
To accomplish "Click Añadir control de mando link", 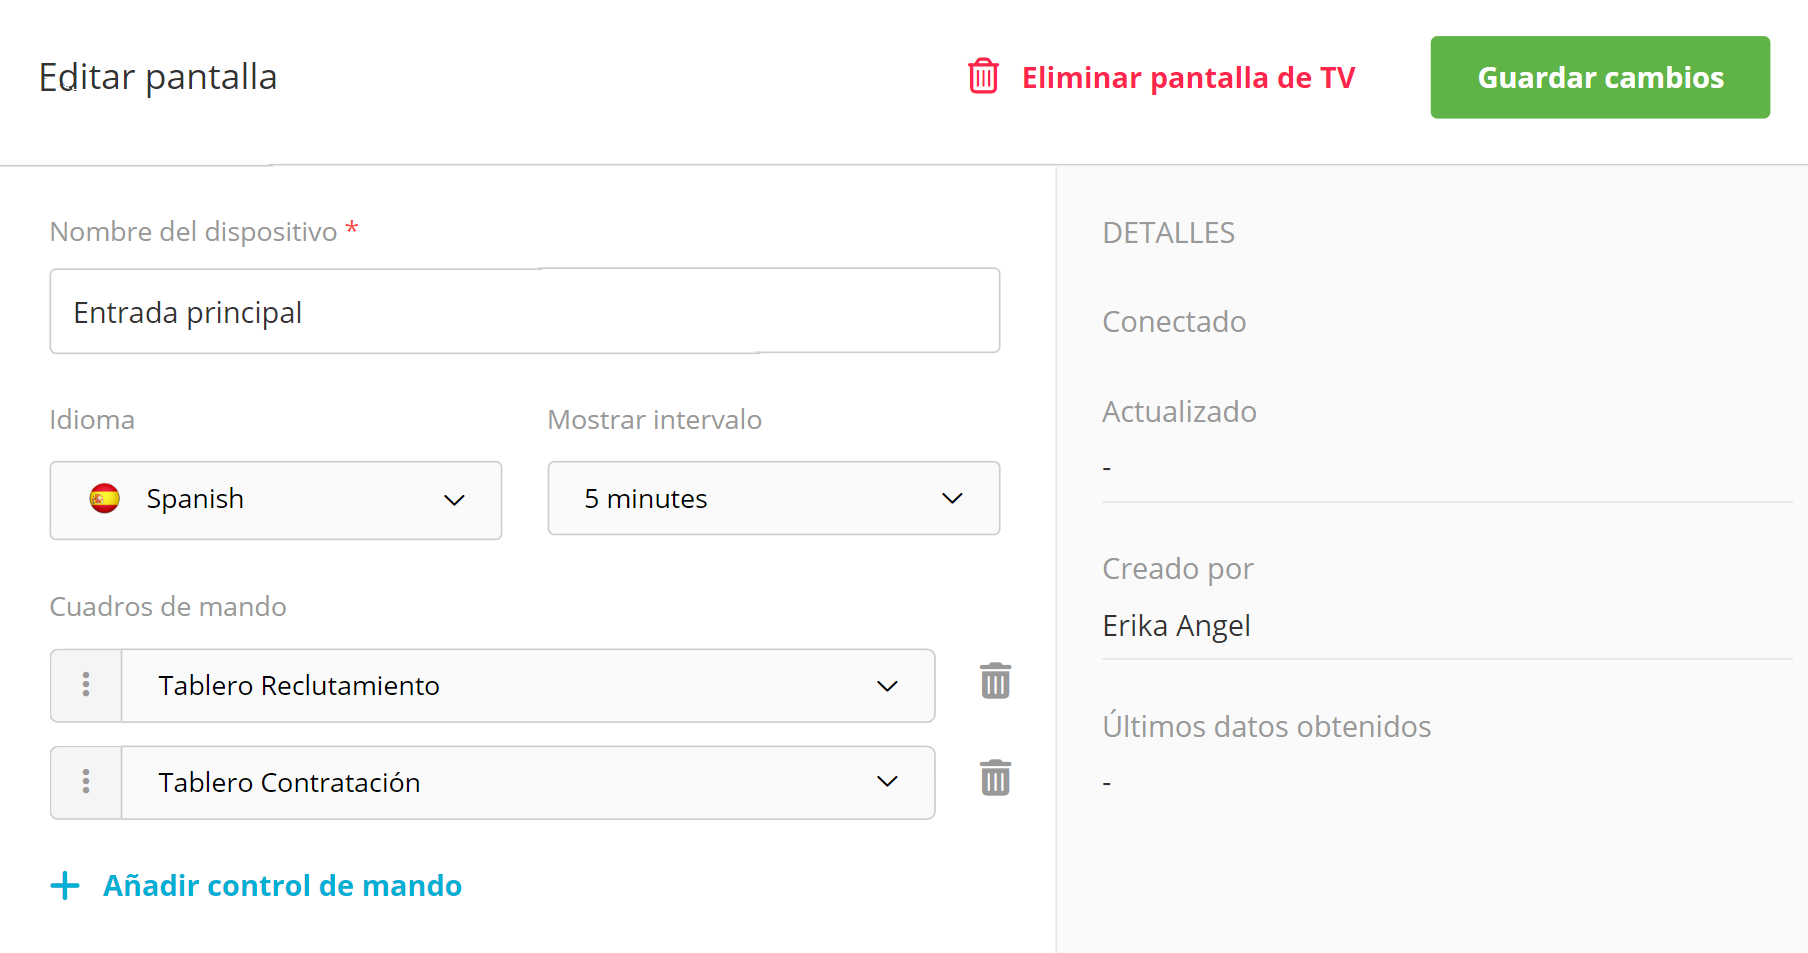I will tap(282, 885).
